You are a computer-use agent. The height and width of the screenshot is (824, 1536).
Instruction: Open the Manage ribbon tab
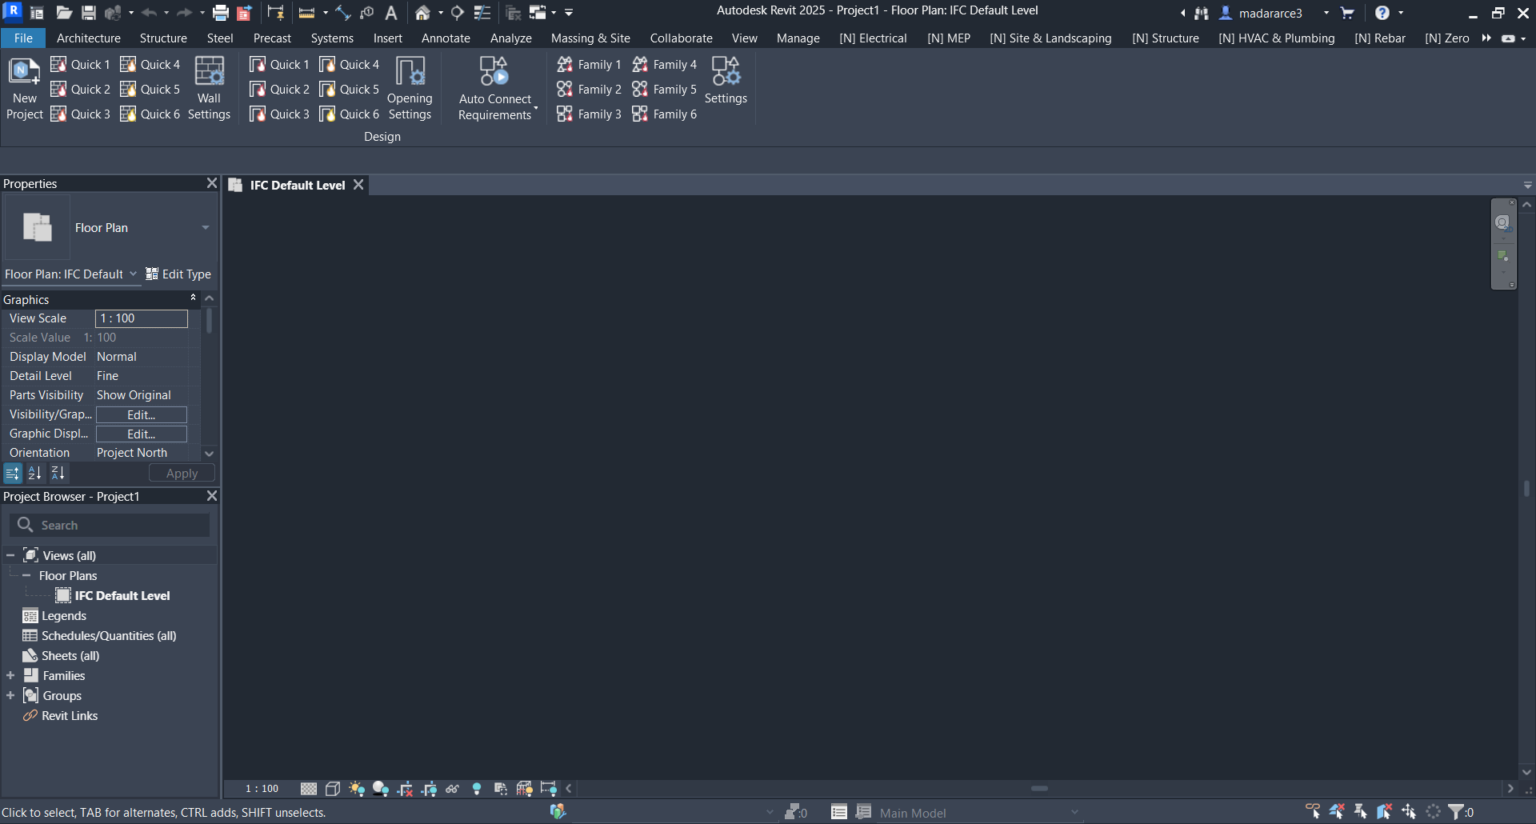[797, 38]
